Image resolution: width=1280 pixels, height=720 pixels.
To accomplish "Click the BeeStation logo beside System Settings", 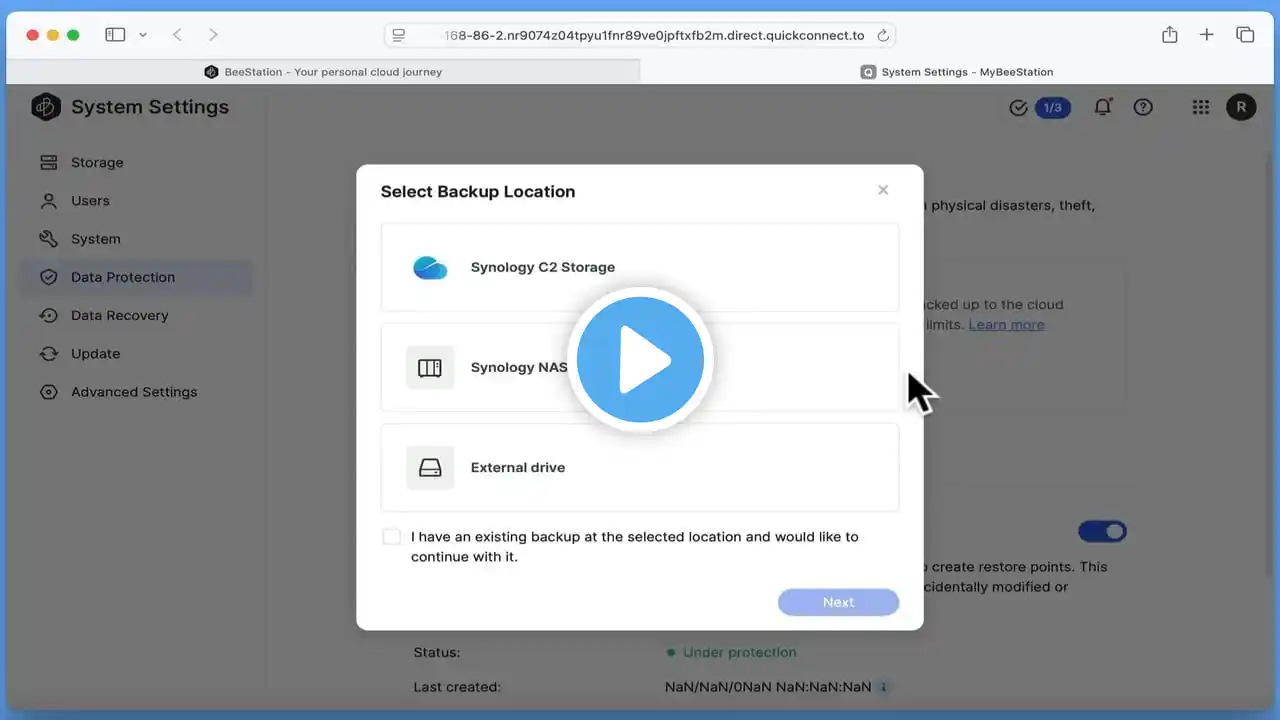I will tap(46, 107).
